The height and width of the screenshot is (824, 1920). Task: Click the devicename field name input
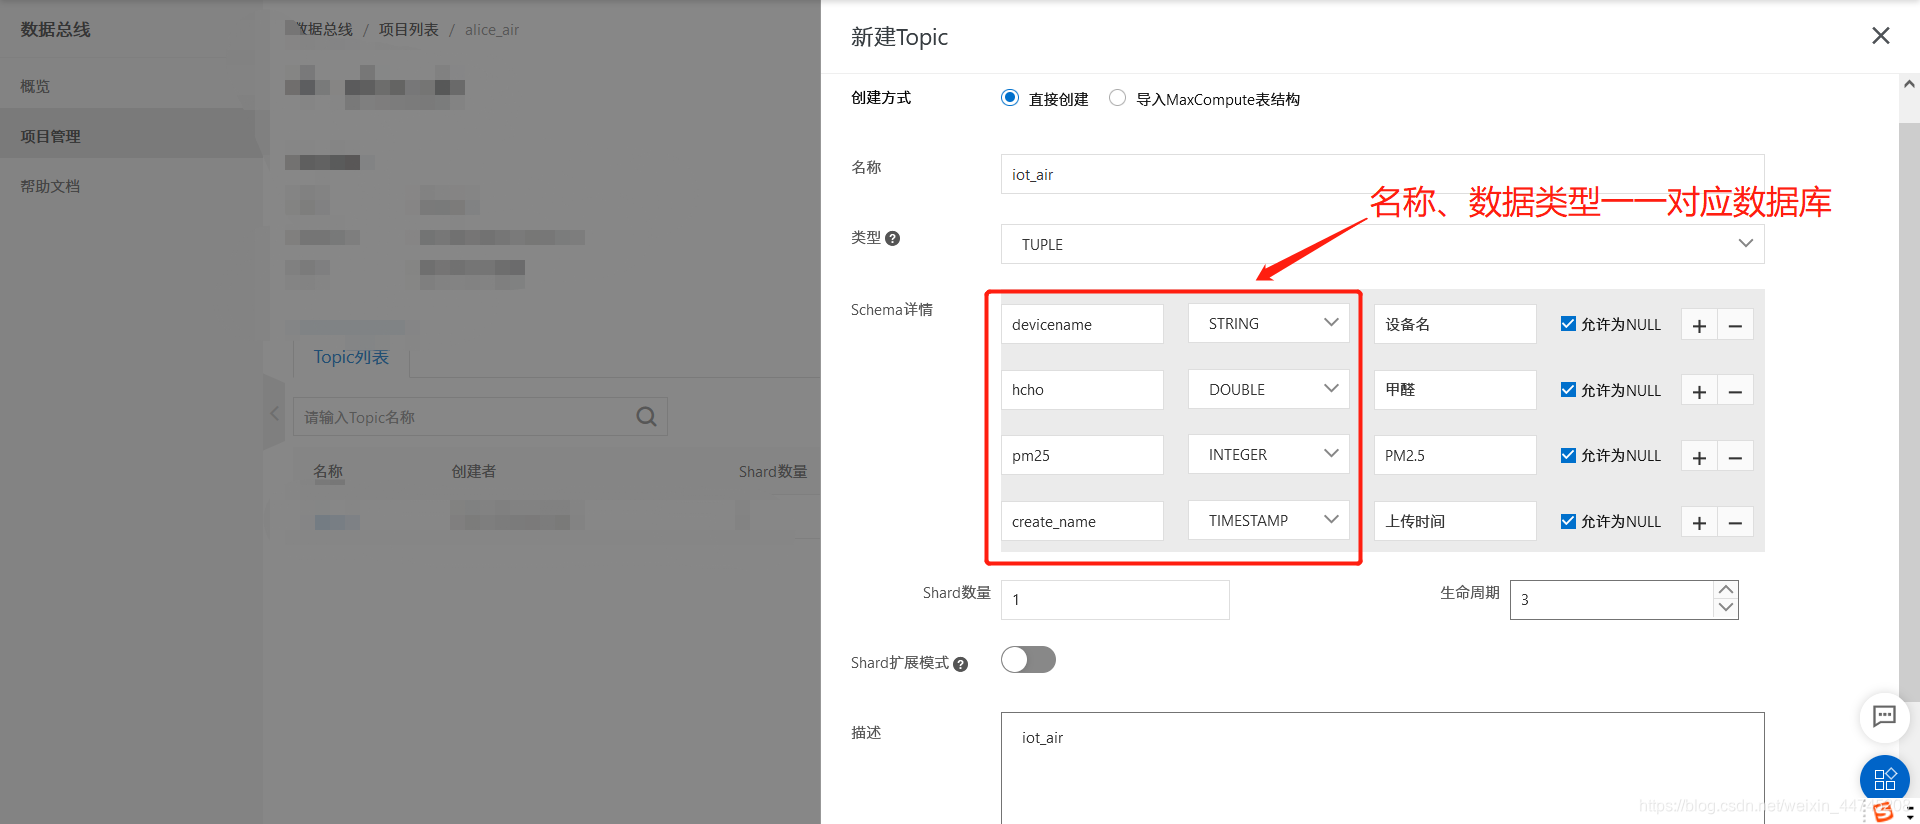(1082, 324)
